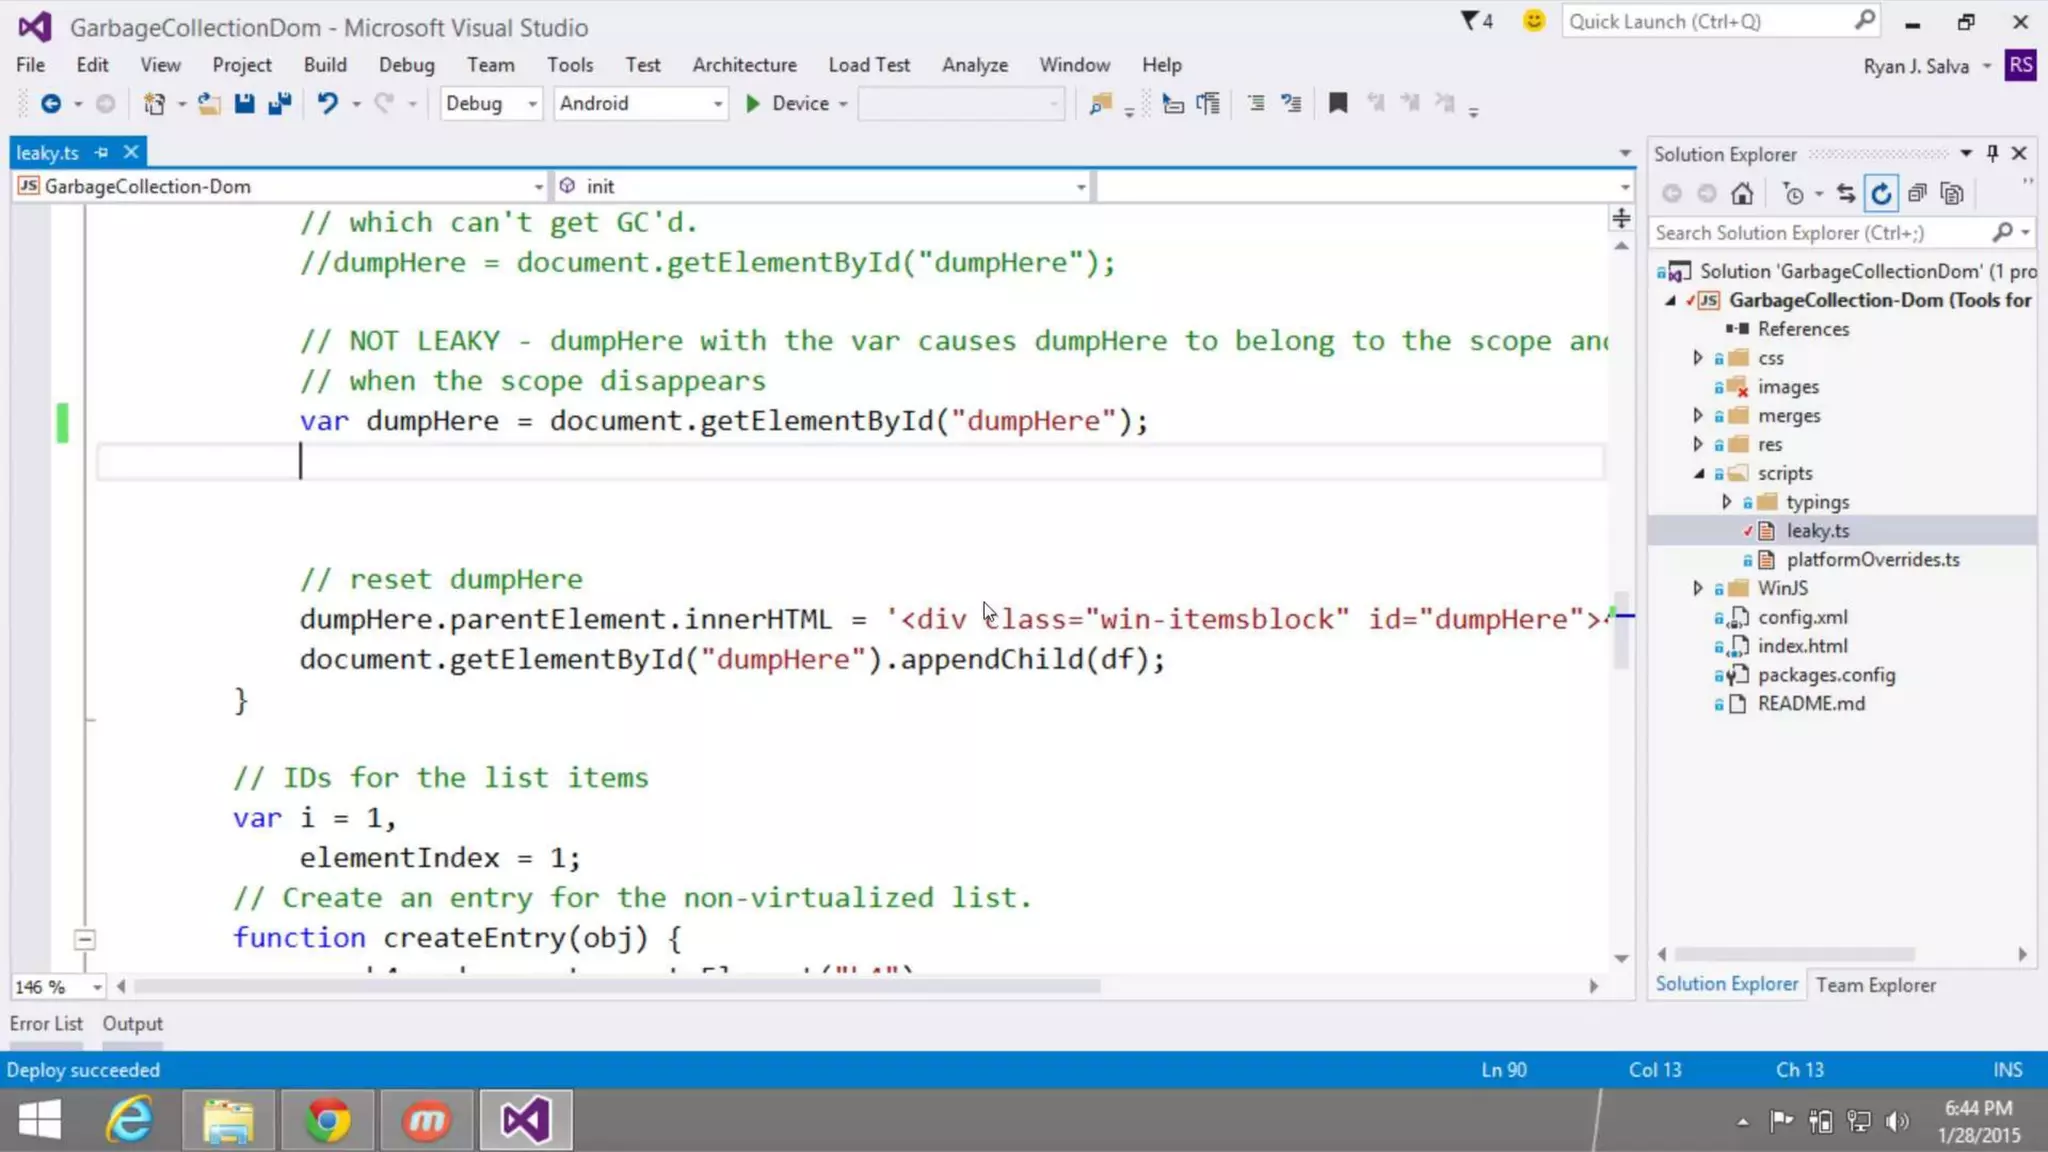Toggle a bookmark using the bookmark icon
Screen dimensions: 2048x1152
[1337, 103]
